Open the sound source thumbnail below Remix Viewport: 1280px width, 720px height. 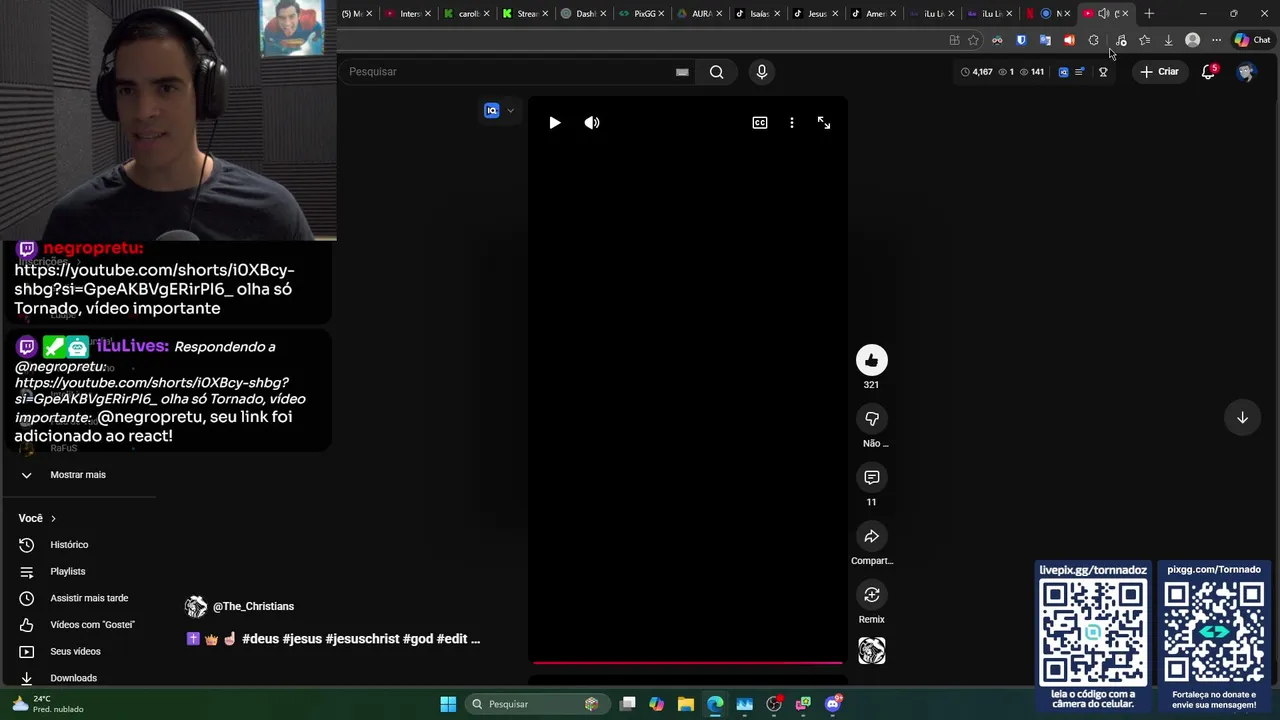click(871, 651)
